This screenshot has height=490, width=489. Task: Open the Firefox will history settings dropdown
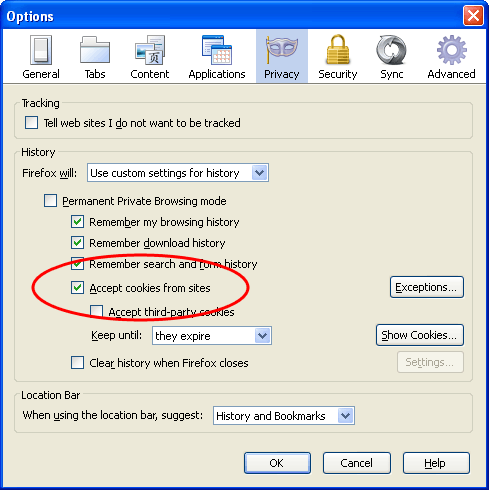pos(178,173)
